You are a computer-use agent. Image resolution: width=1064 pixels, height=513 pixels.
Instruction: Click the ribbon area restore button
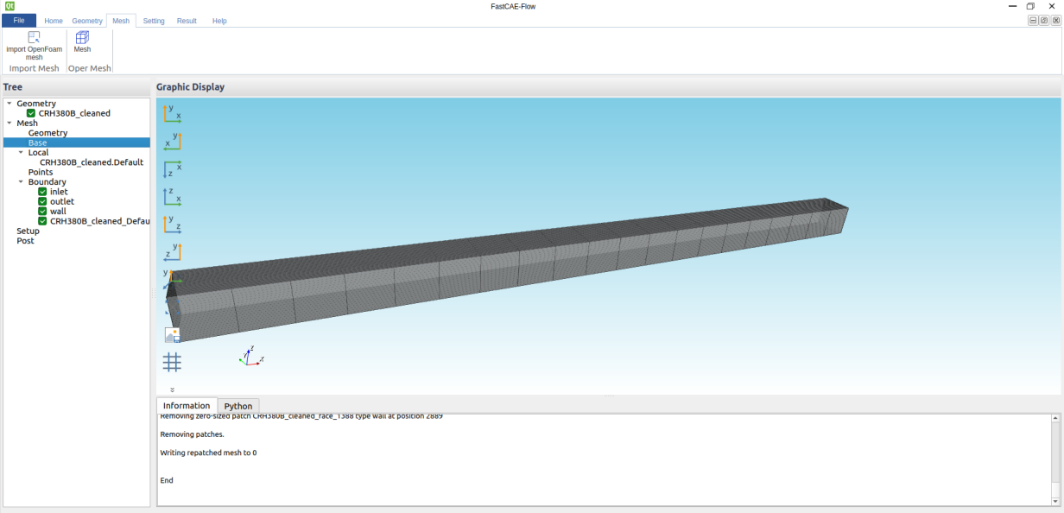click(x=1044, y=21)
